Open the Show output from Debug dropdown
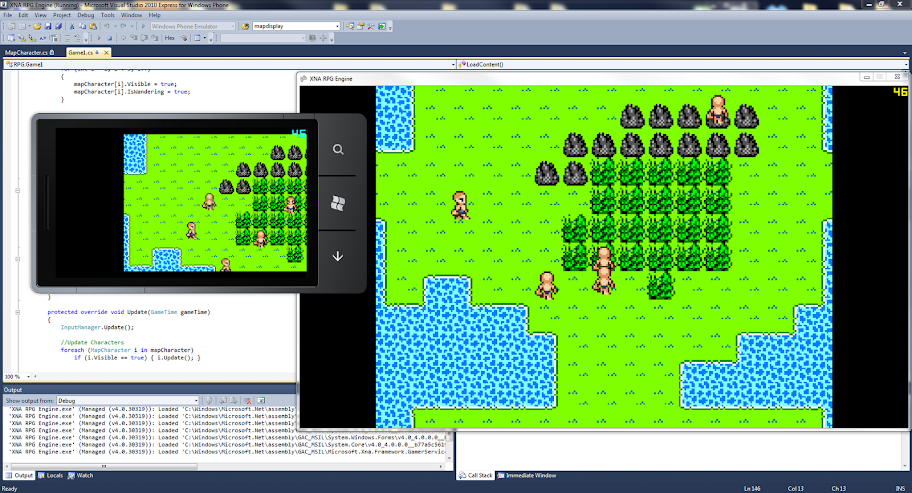 pos(196,401)
